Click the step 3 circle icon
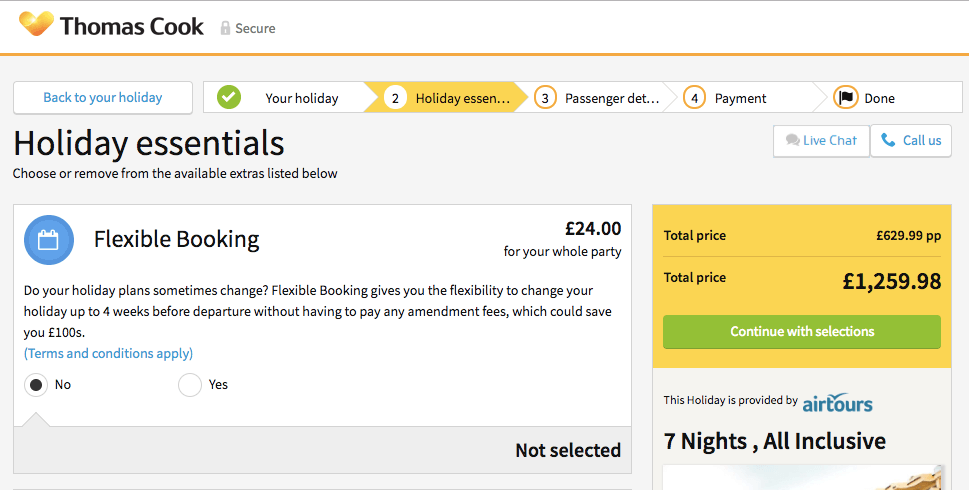Viewport: 969px width, 490px height. [545, 98]
